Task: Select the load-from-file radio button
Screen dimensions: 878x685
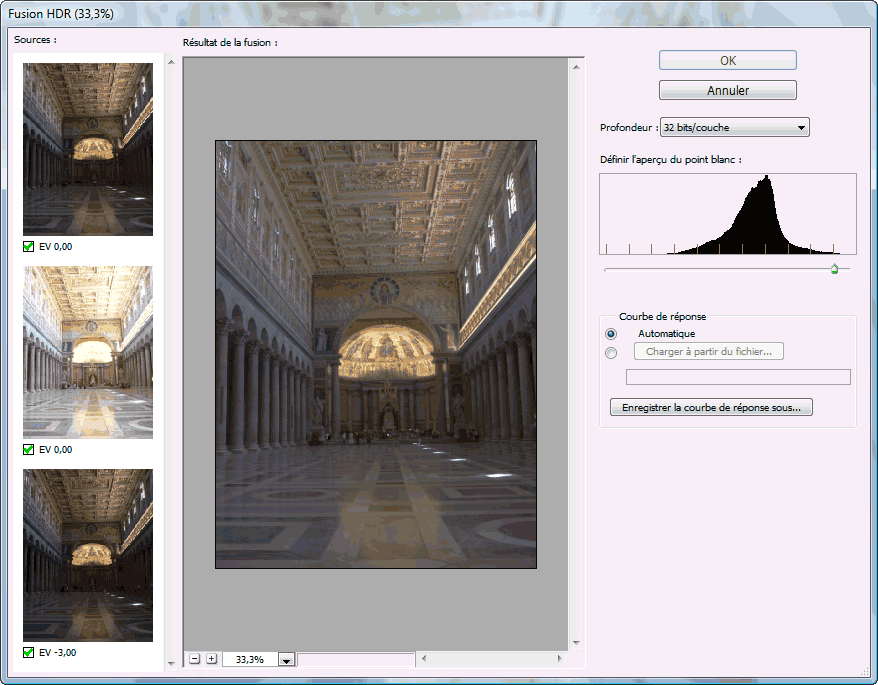Action: [611, 352]
